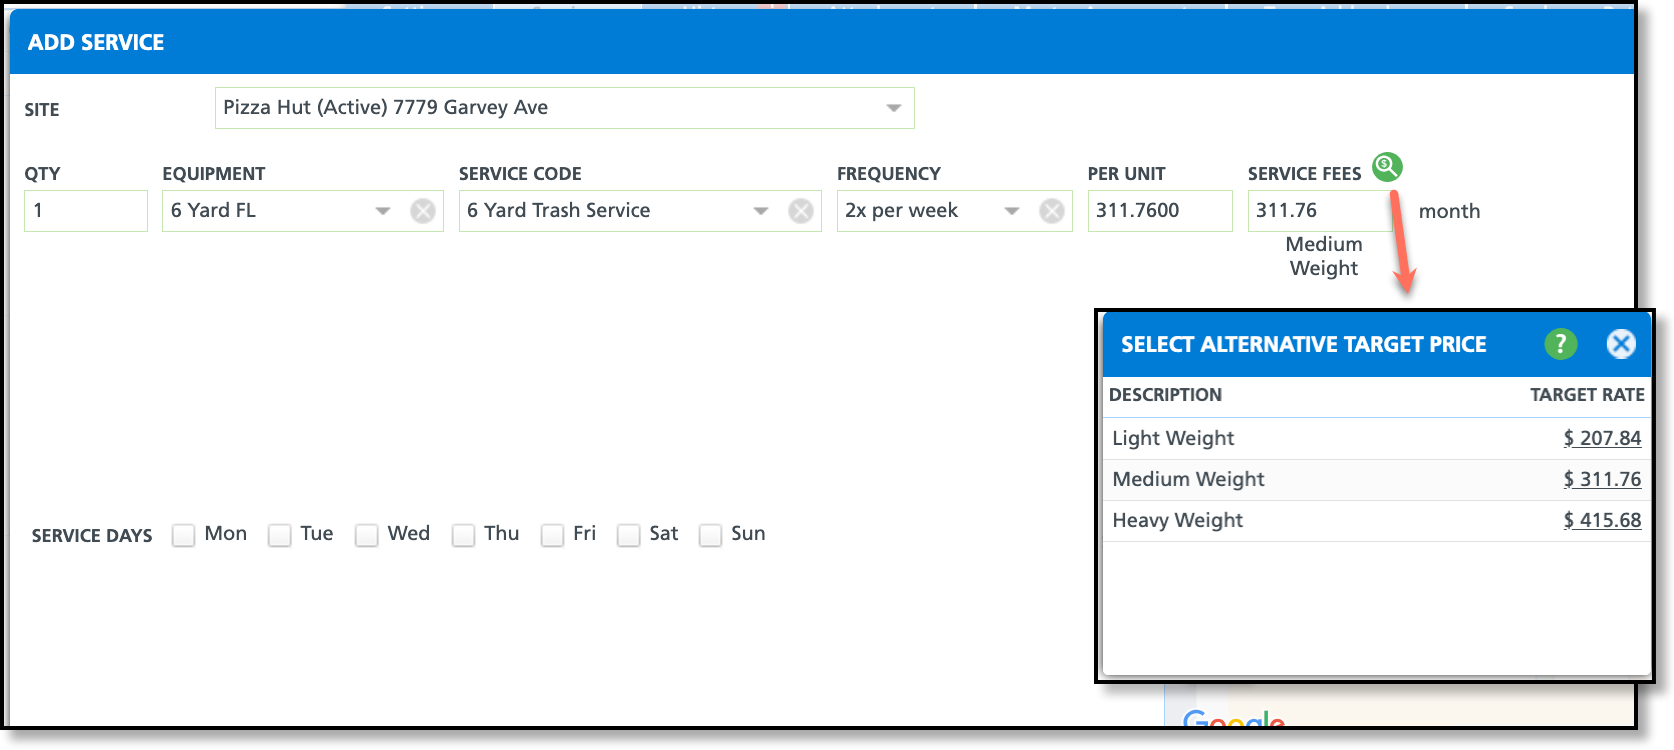Check the Mon service day
The image size is (1674, 750).
pos(183,535)
